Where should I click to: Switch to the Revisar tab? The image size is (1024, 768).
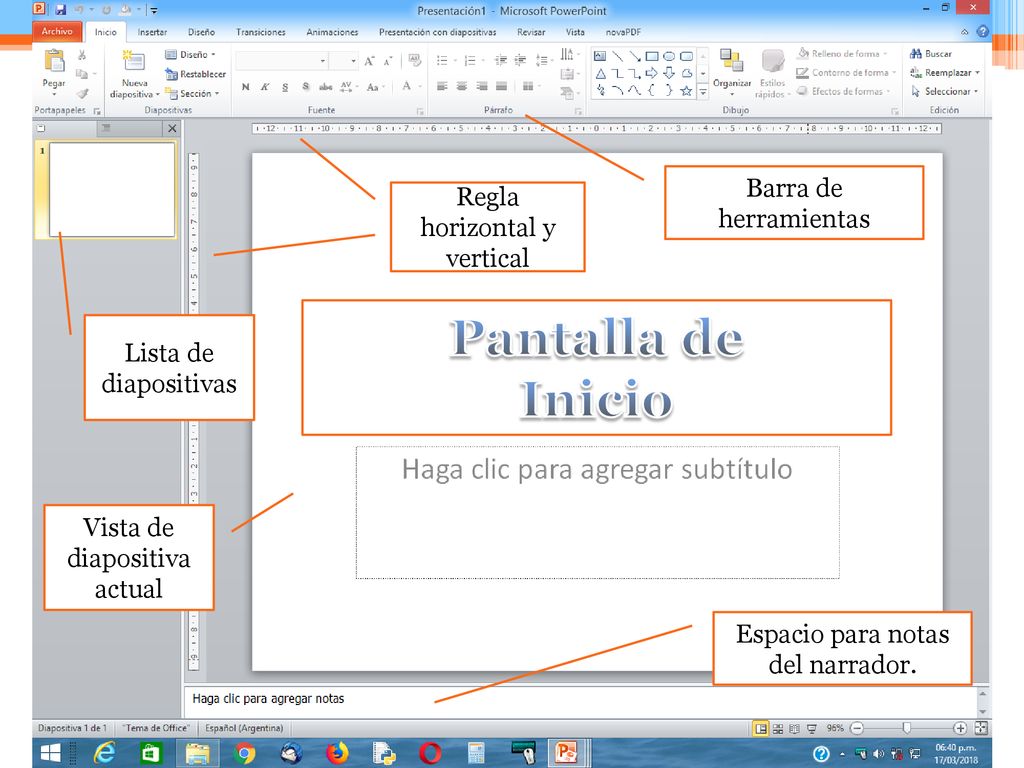coord(531,32)
